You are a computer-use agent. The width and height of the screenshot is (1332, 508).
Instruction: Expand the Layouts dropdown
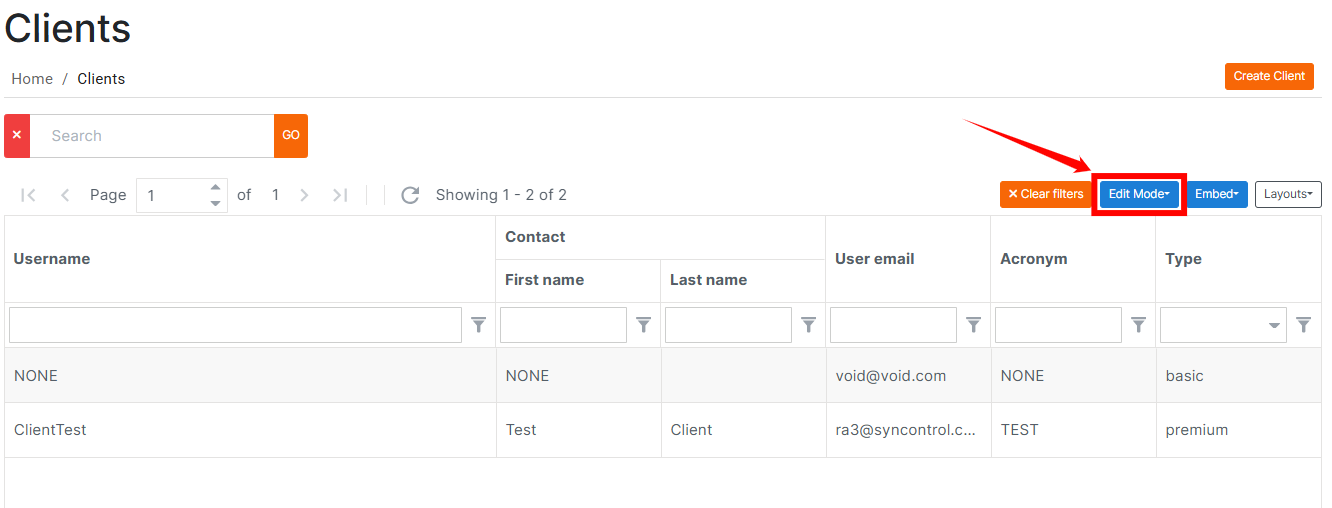[x=1288, y=194]
